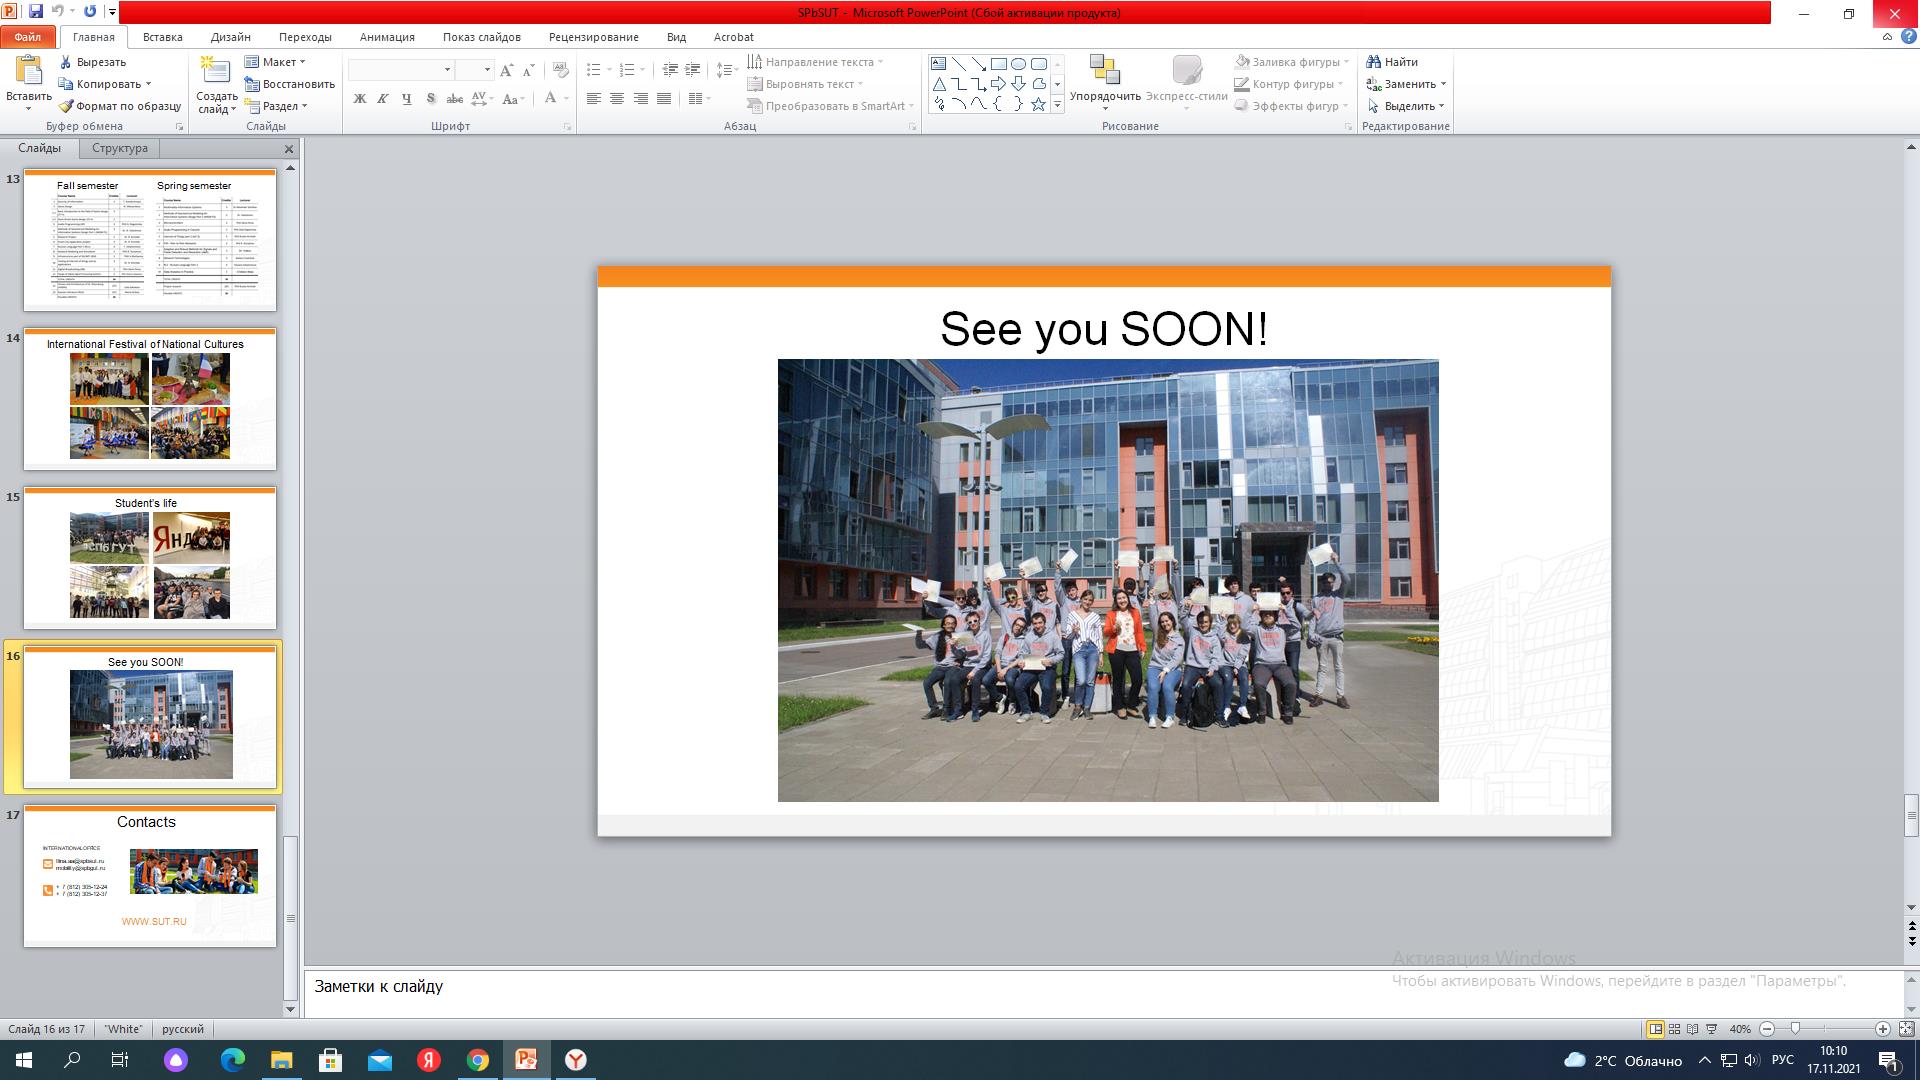Open slide sorter view icon

[1674, 1029]
